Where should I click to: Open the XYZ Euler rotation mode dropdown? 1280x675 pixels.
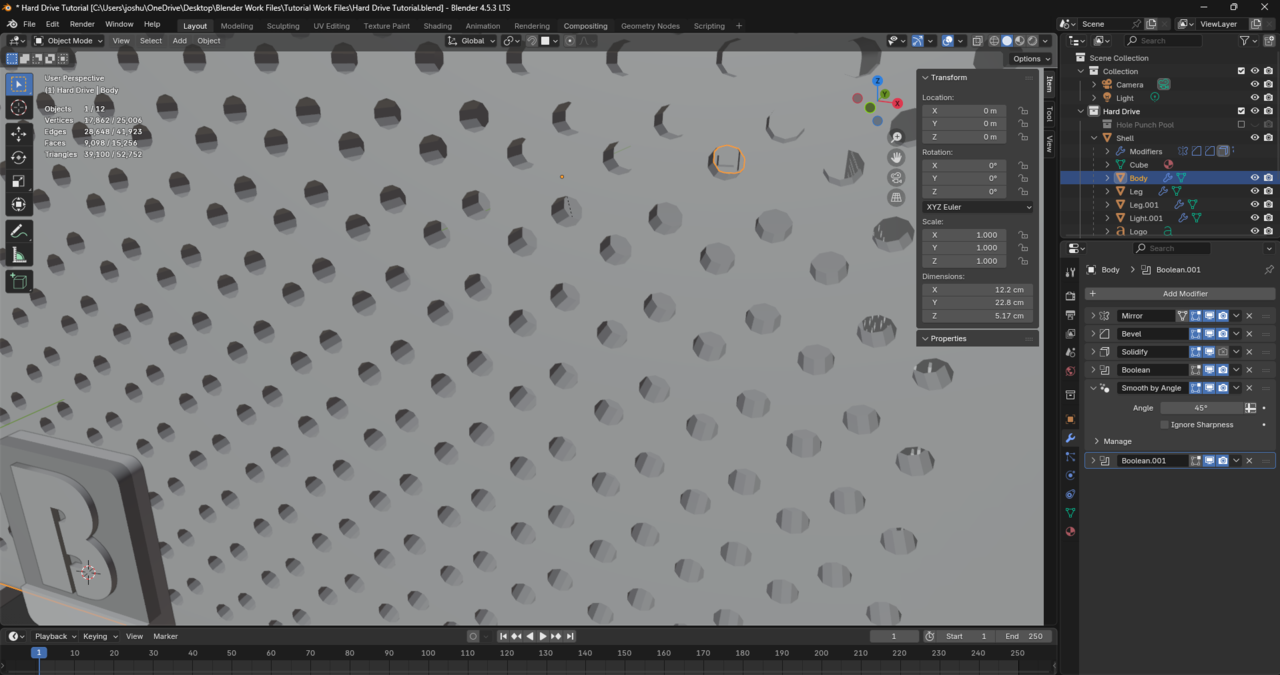(x=978, y=207)
